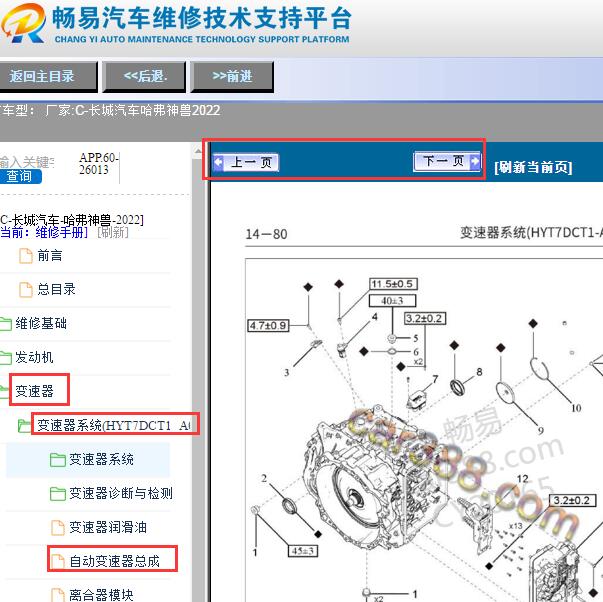Open the 自动变速器总成 document
The height and width of the screenshot is (602, 603).
coord(114,561)
